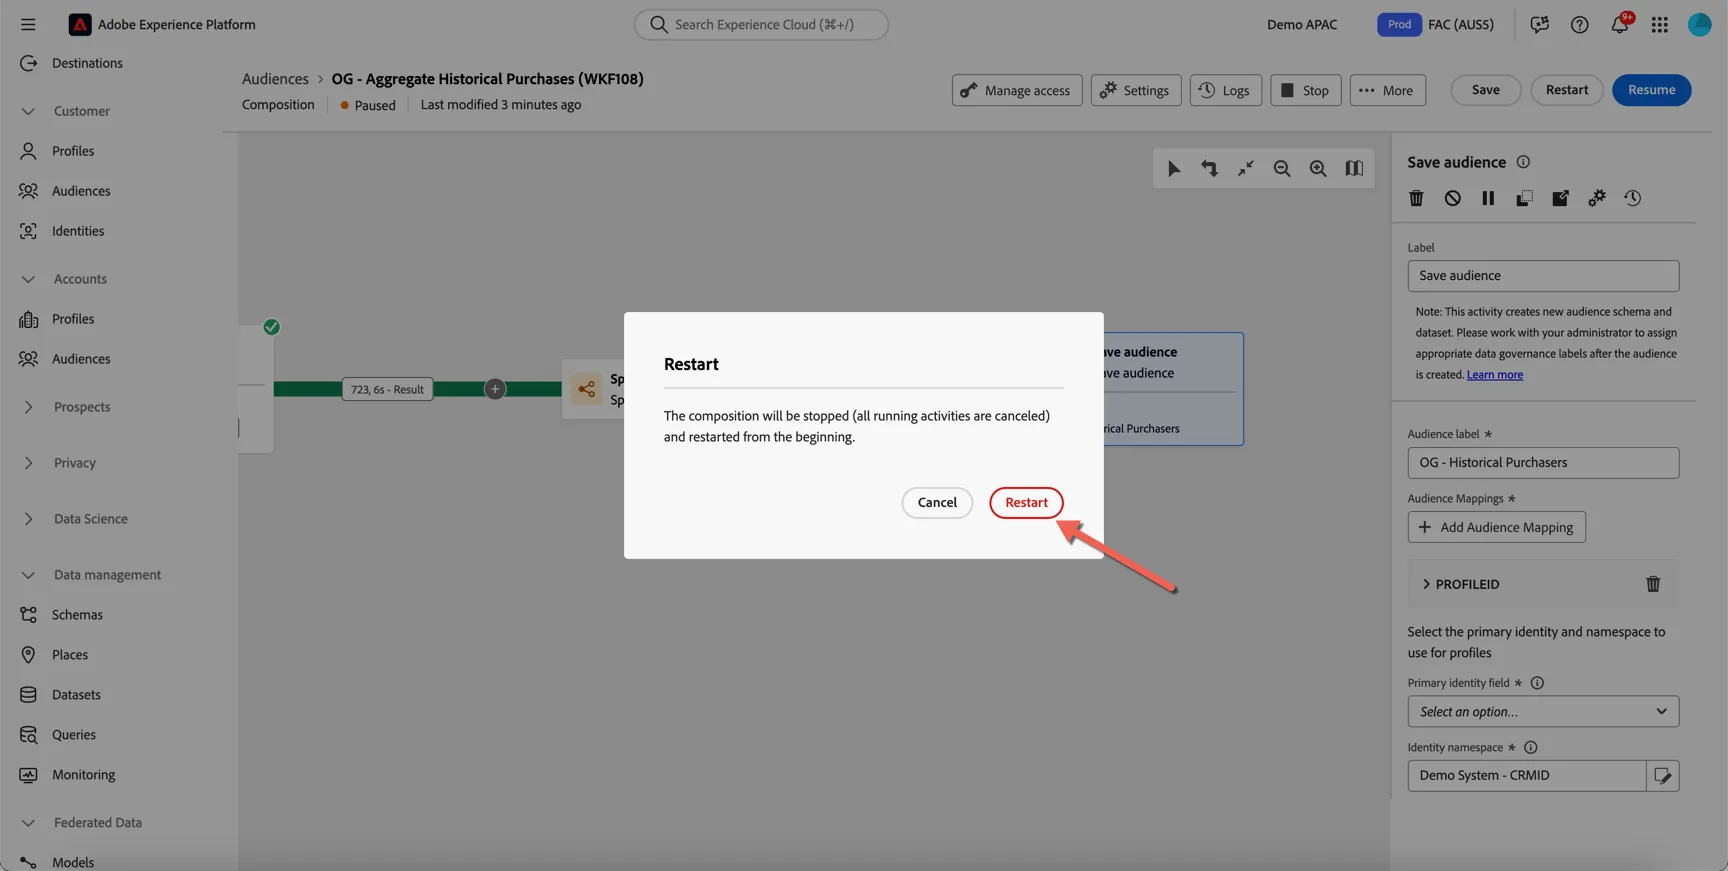Open Monitoring in sidebar

click(x=83, y=775)
